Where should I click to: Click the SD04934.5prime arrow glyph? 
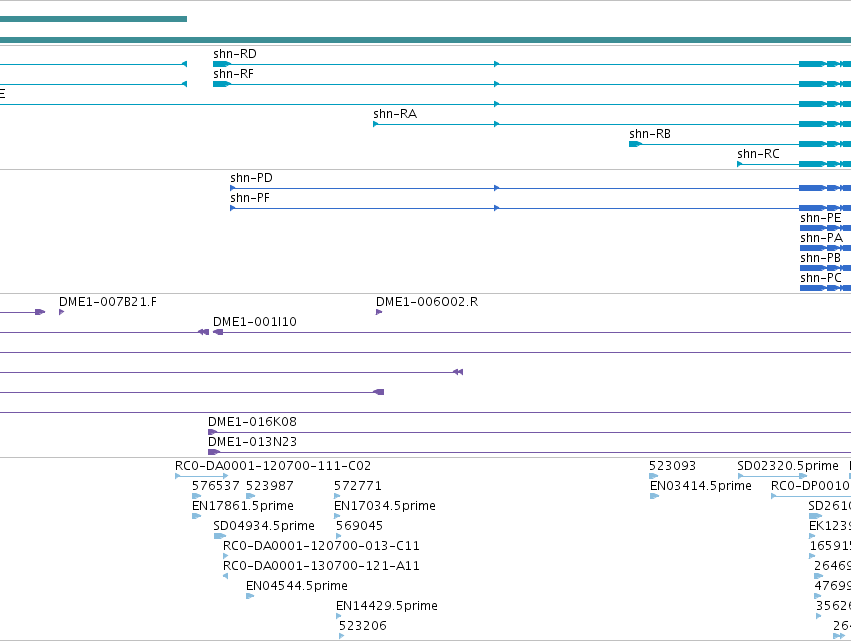(x=220, y=536)
